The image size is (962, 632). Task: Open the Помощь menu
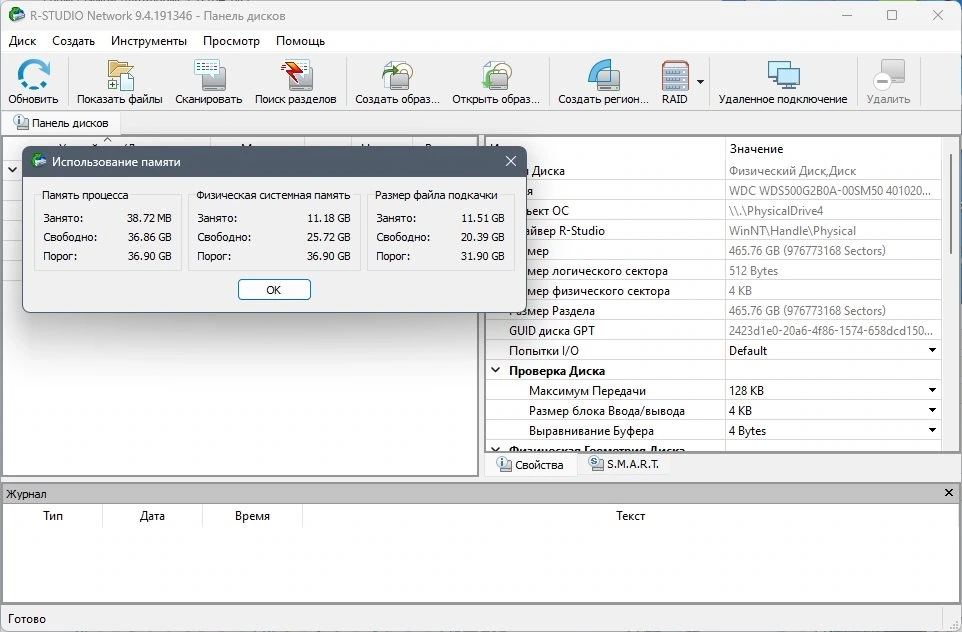click(301, 41)
